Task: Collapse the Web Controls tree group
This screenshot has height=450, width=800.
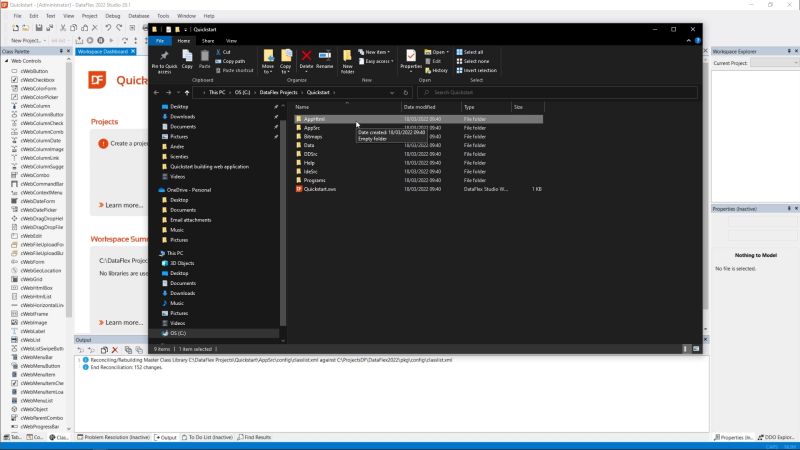Action: point(7,61)
